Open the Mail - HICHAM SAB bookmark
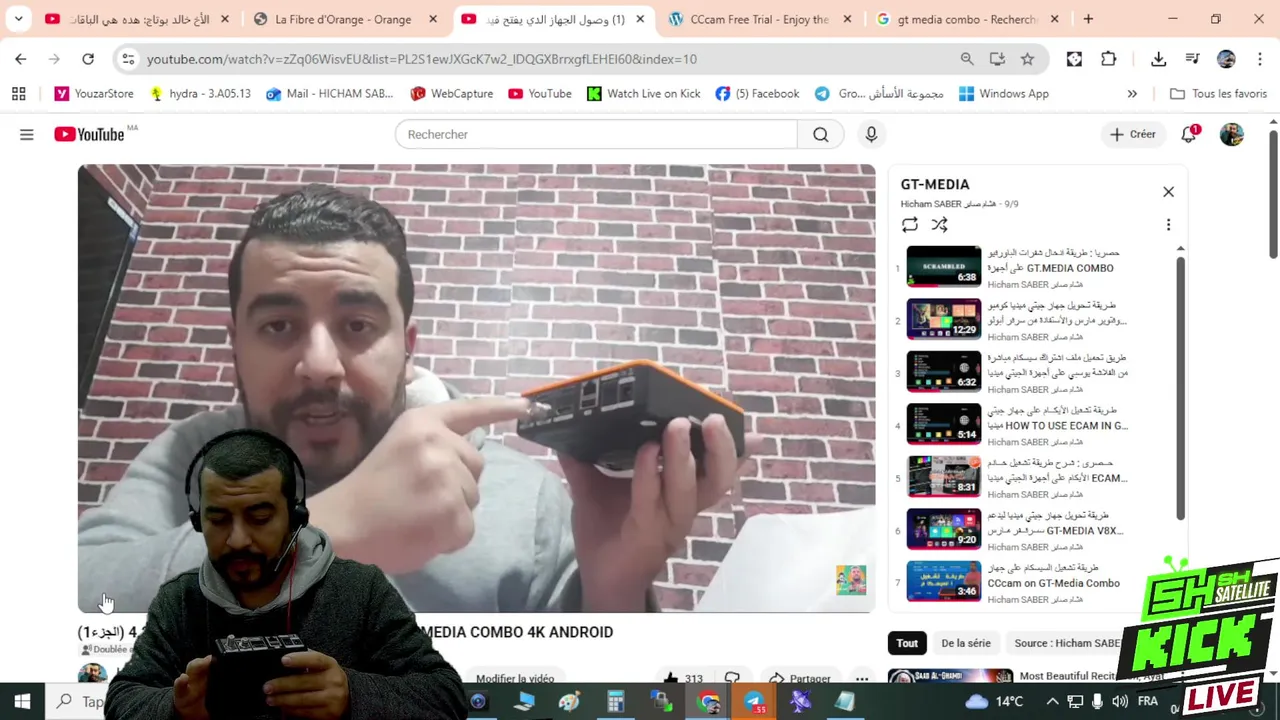 (329, 94)
